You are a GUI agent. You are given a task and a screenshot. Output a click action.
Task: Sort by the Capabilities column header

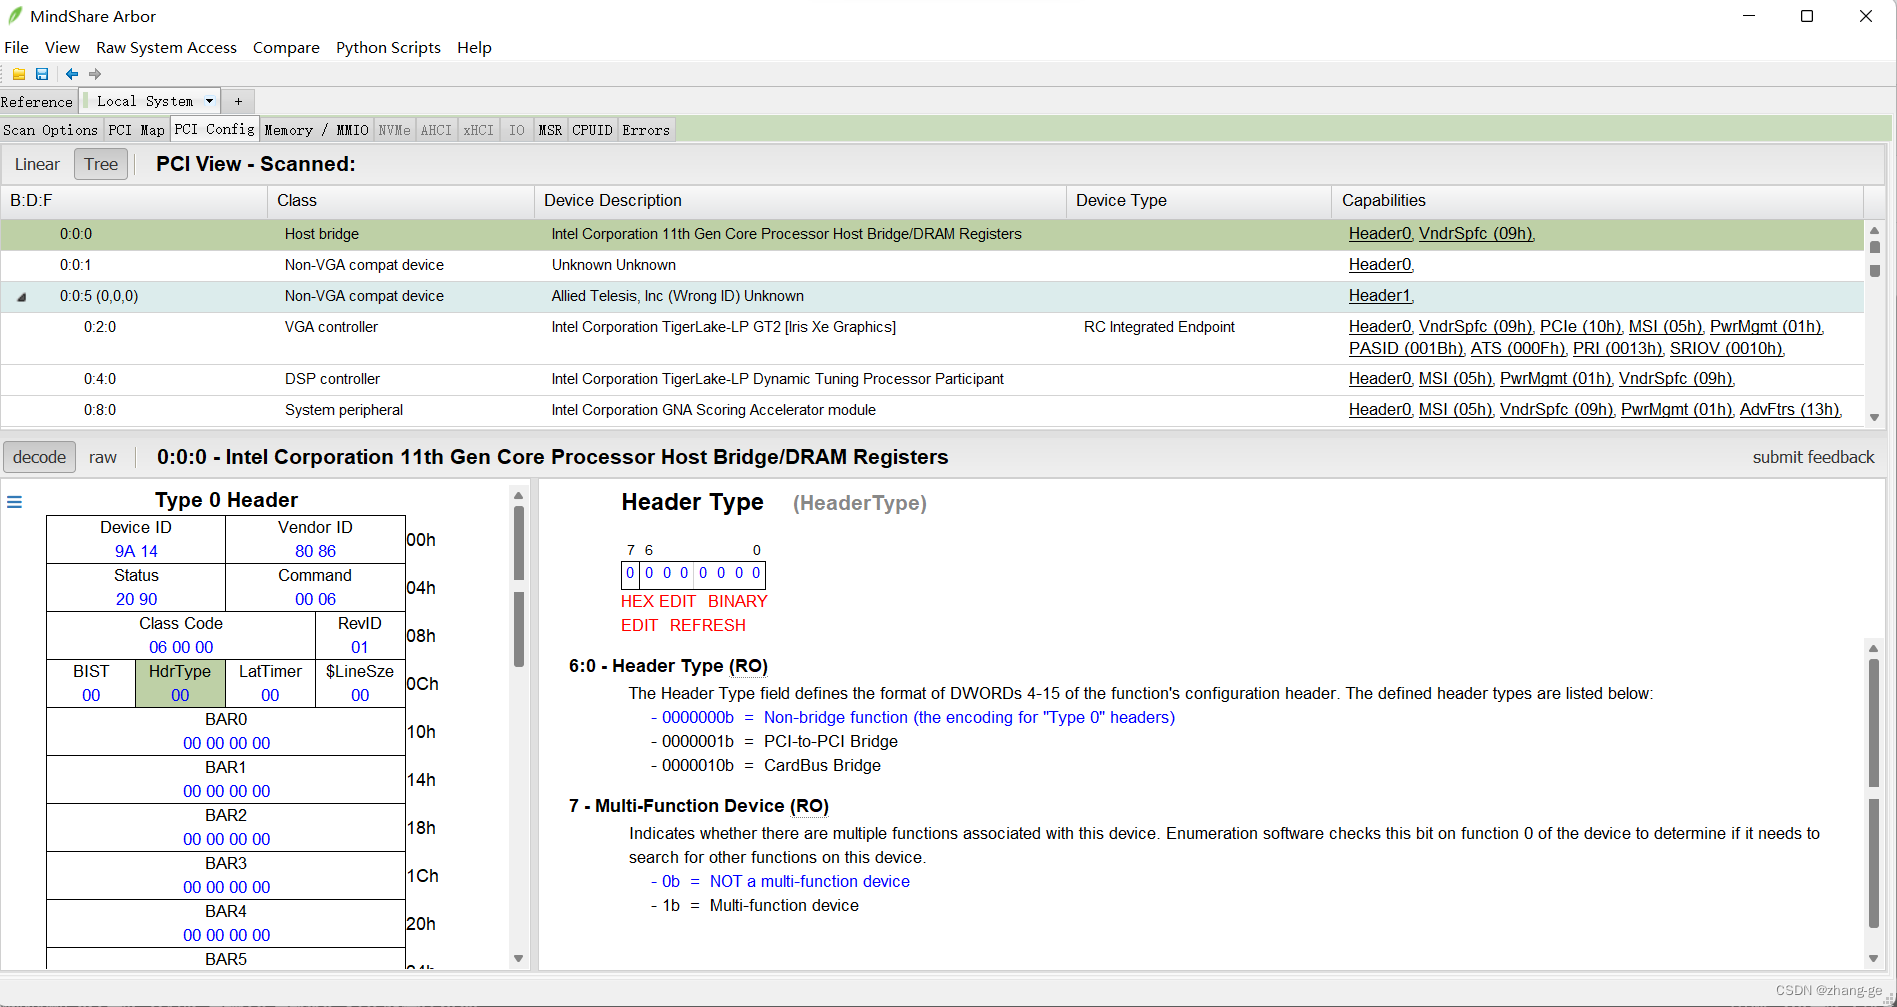click(1597, 201)
